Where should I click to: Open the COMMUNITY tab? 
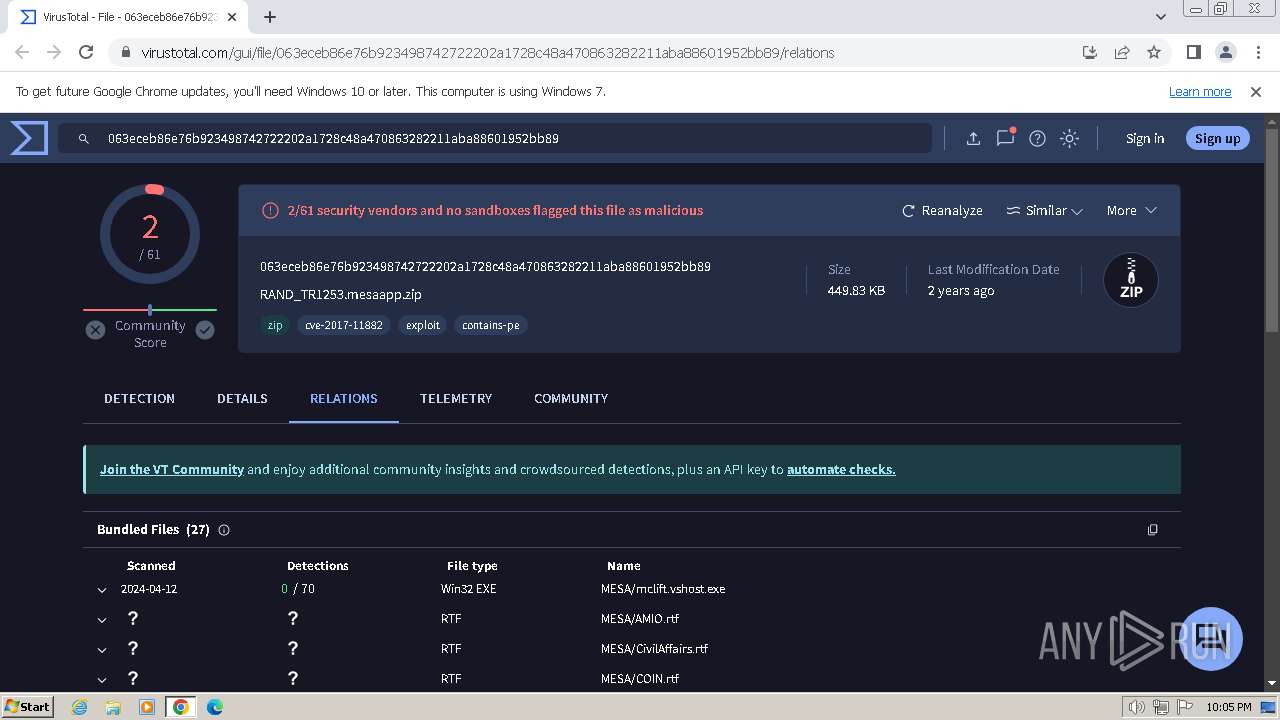(x=571, y=398)
